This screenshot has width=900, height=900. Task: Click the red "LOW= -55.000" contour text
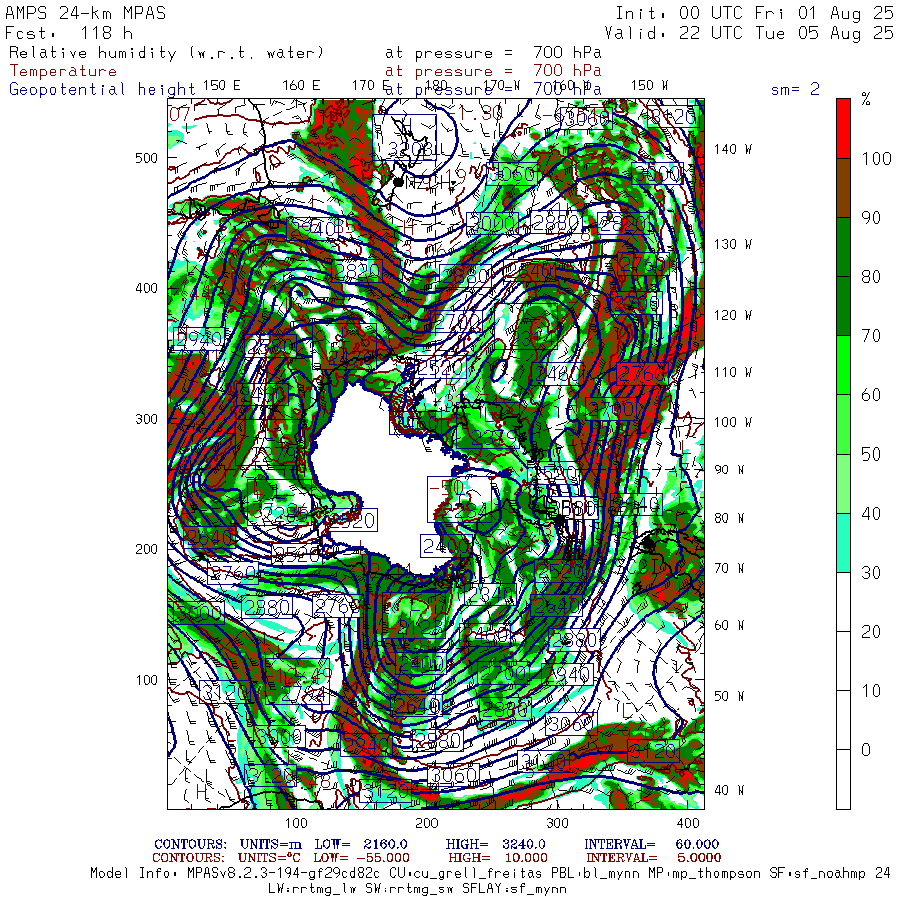[x=361, y=858]
